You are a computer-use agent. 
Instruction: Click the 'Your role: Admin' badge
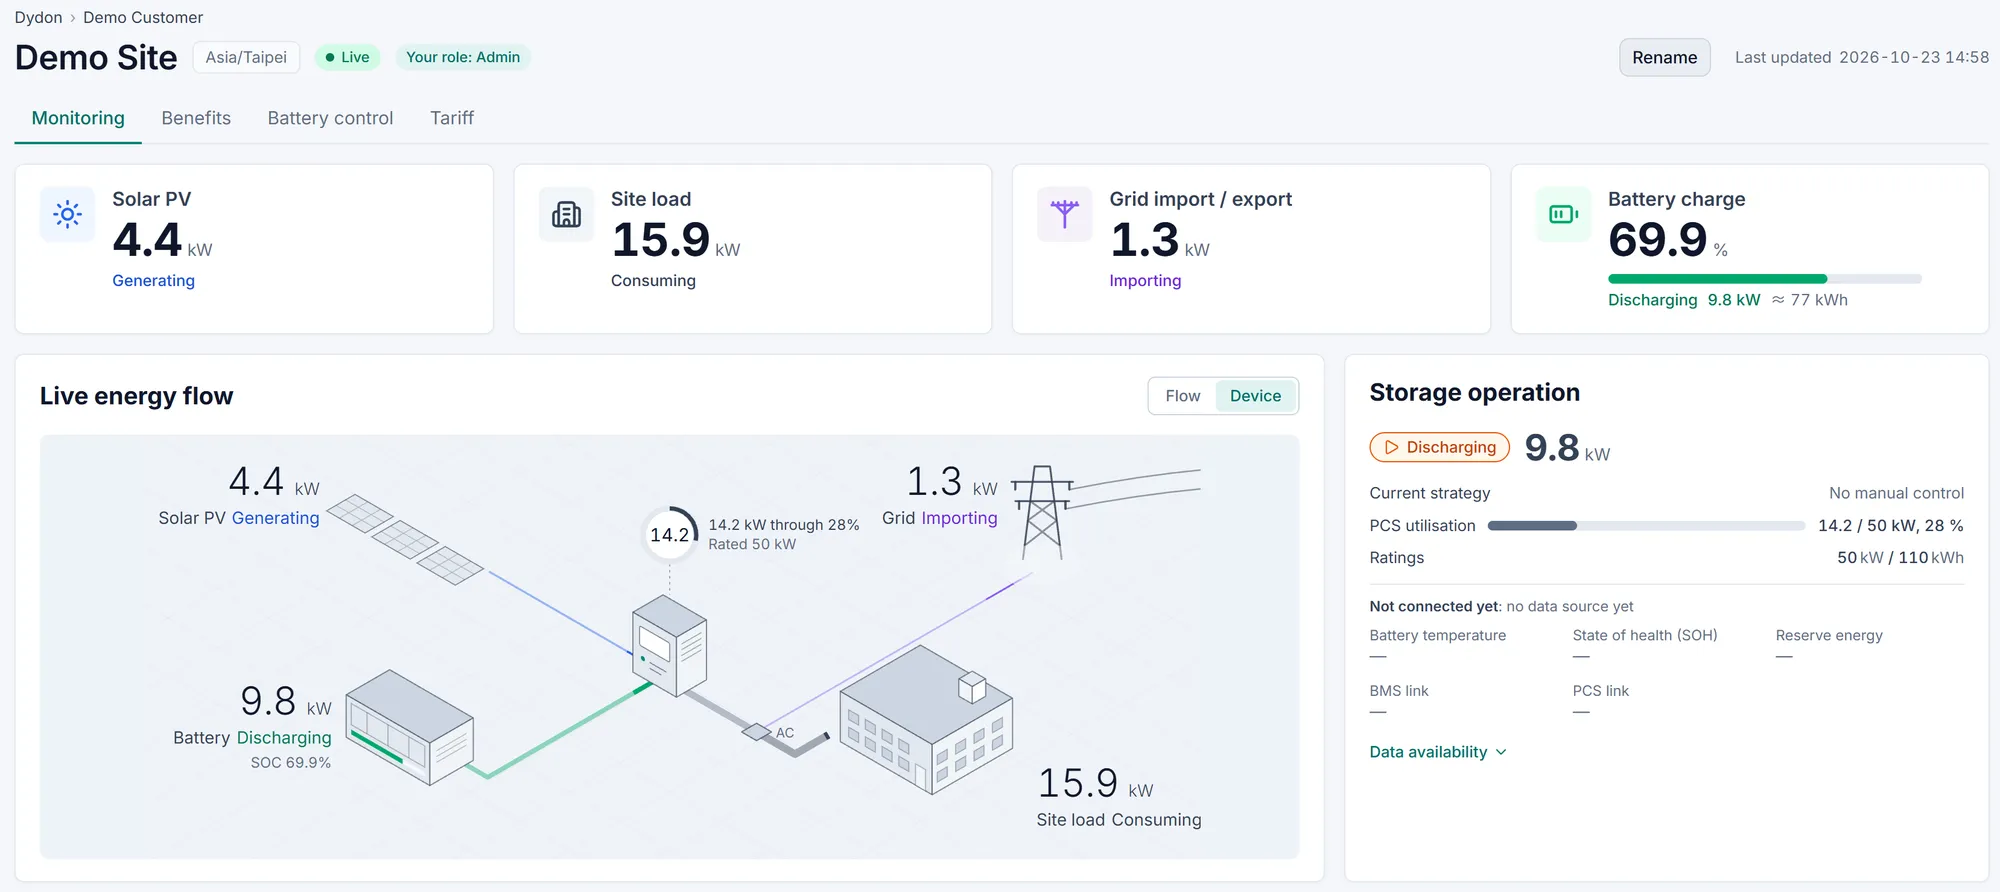(463, 57)
